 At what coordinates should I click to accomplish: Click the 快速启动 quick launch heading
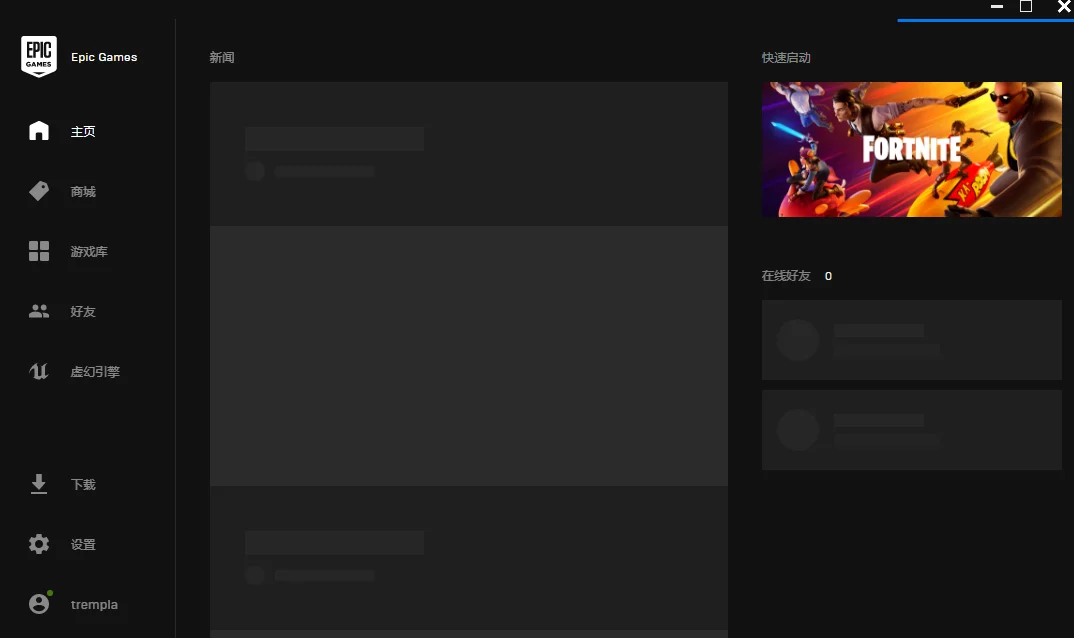(786, 58)
